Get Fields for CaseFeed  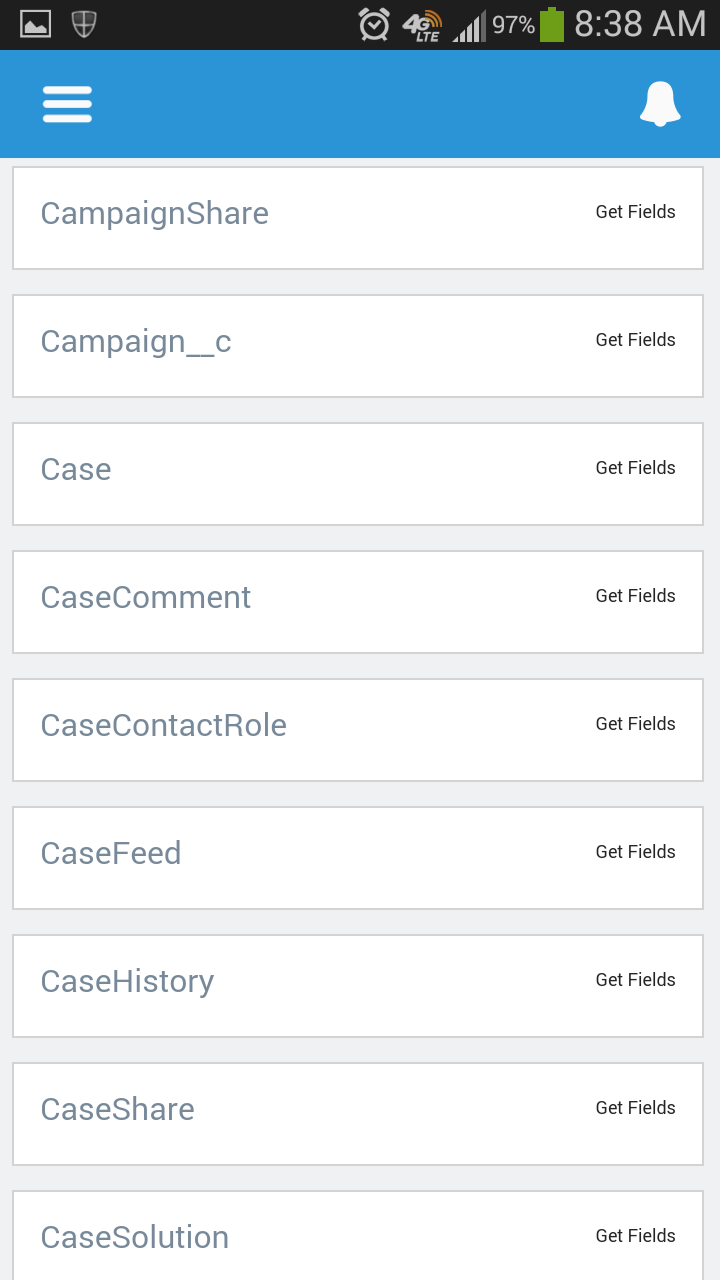pos(635,852)
